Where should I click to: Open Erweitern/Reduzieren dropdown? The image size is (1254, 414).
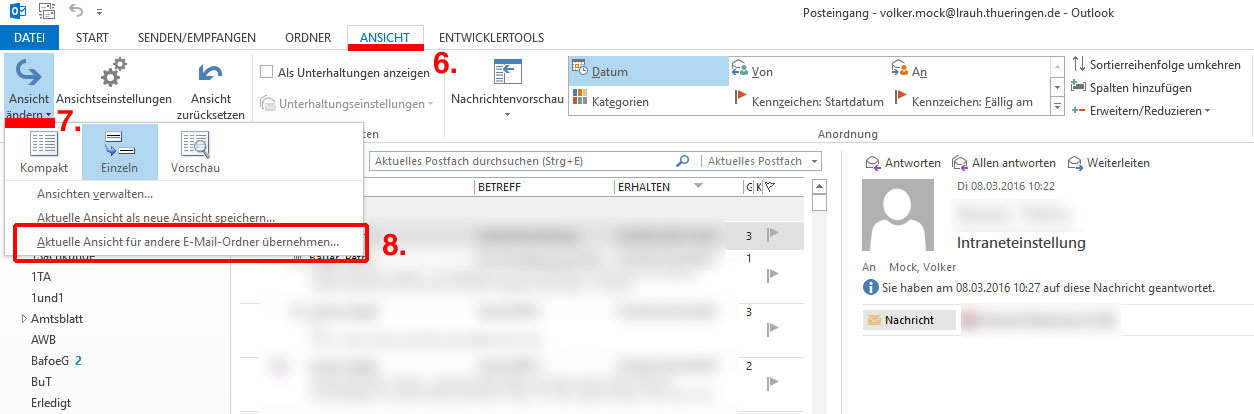(x=1141, y=110)
